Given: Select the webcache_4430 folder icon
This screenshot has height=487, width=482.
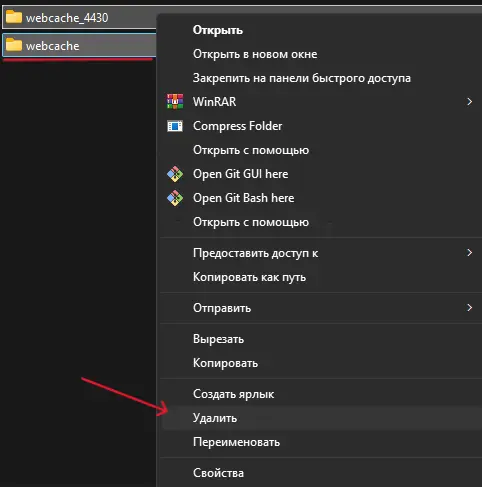Looking at the screenshot, I should click(14, 17).
